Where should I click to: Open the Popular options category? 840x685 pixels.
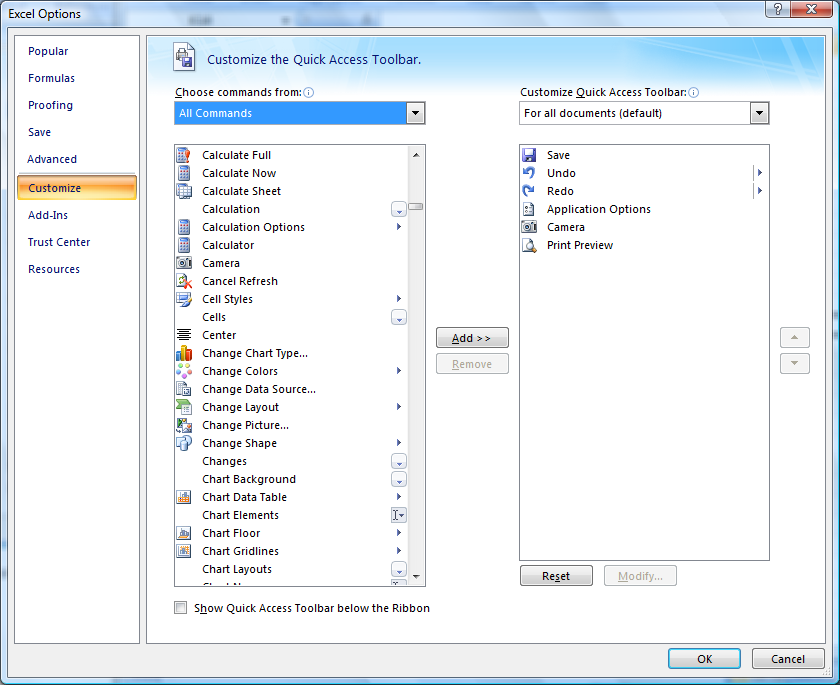[x=48, y=51]
